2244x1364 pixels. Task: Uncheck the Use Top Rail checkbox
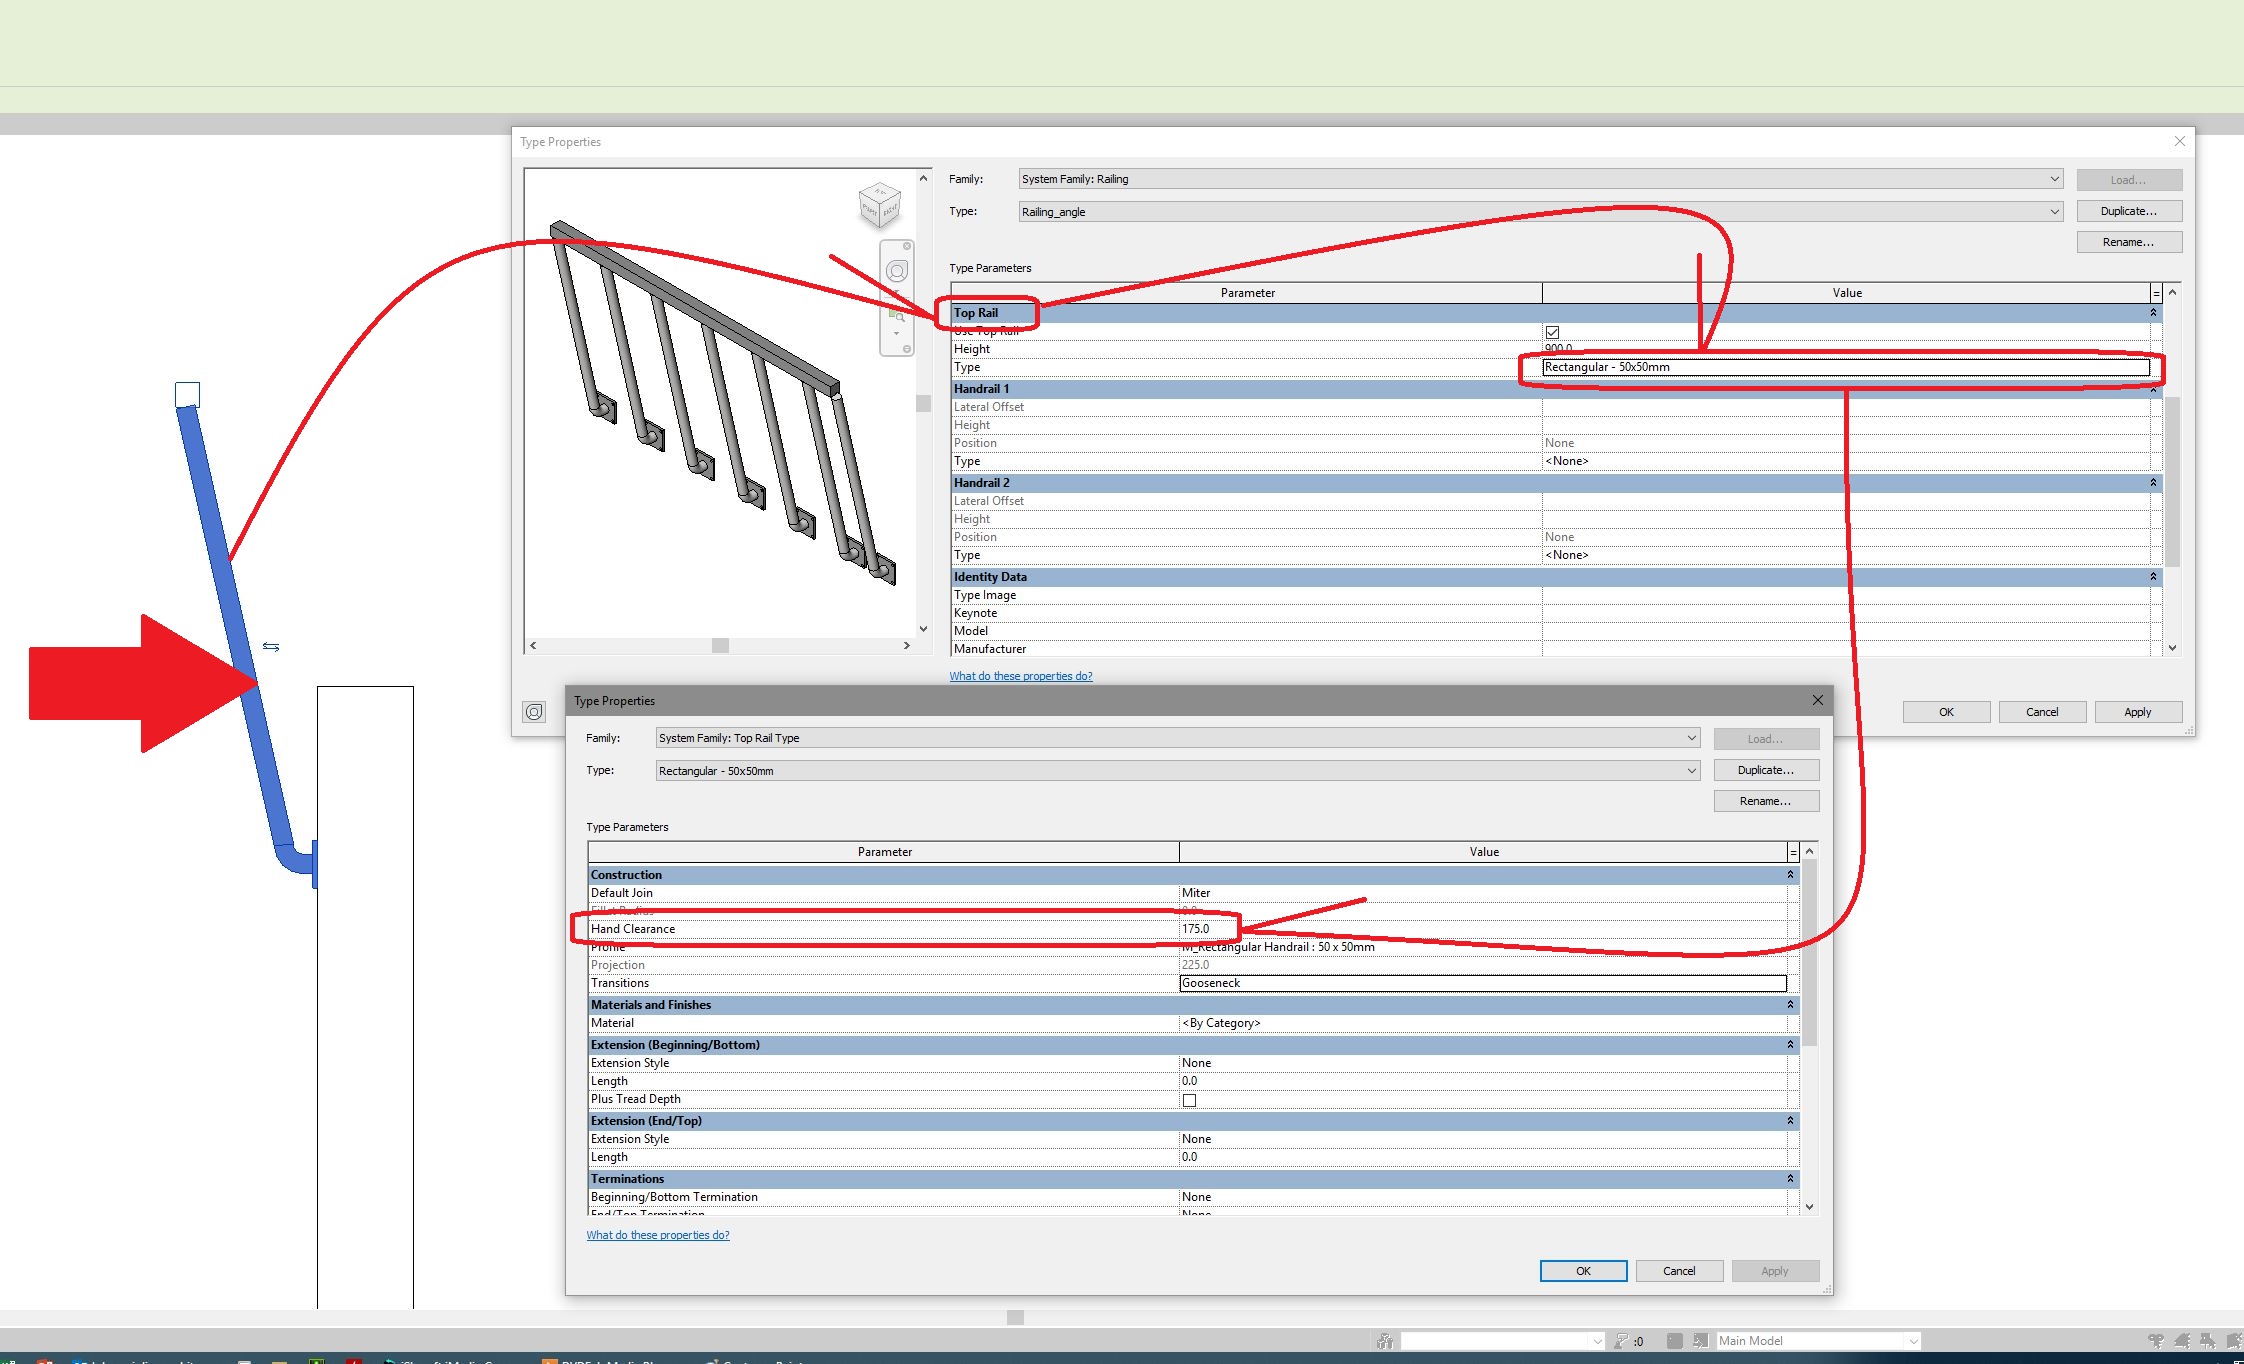tap(1553, 331)
